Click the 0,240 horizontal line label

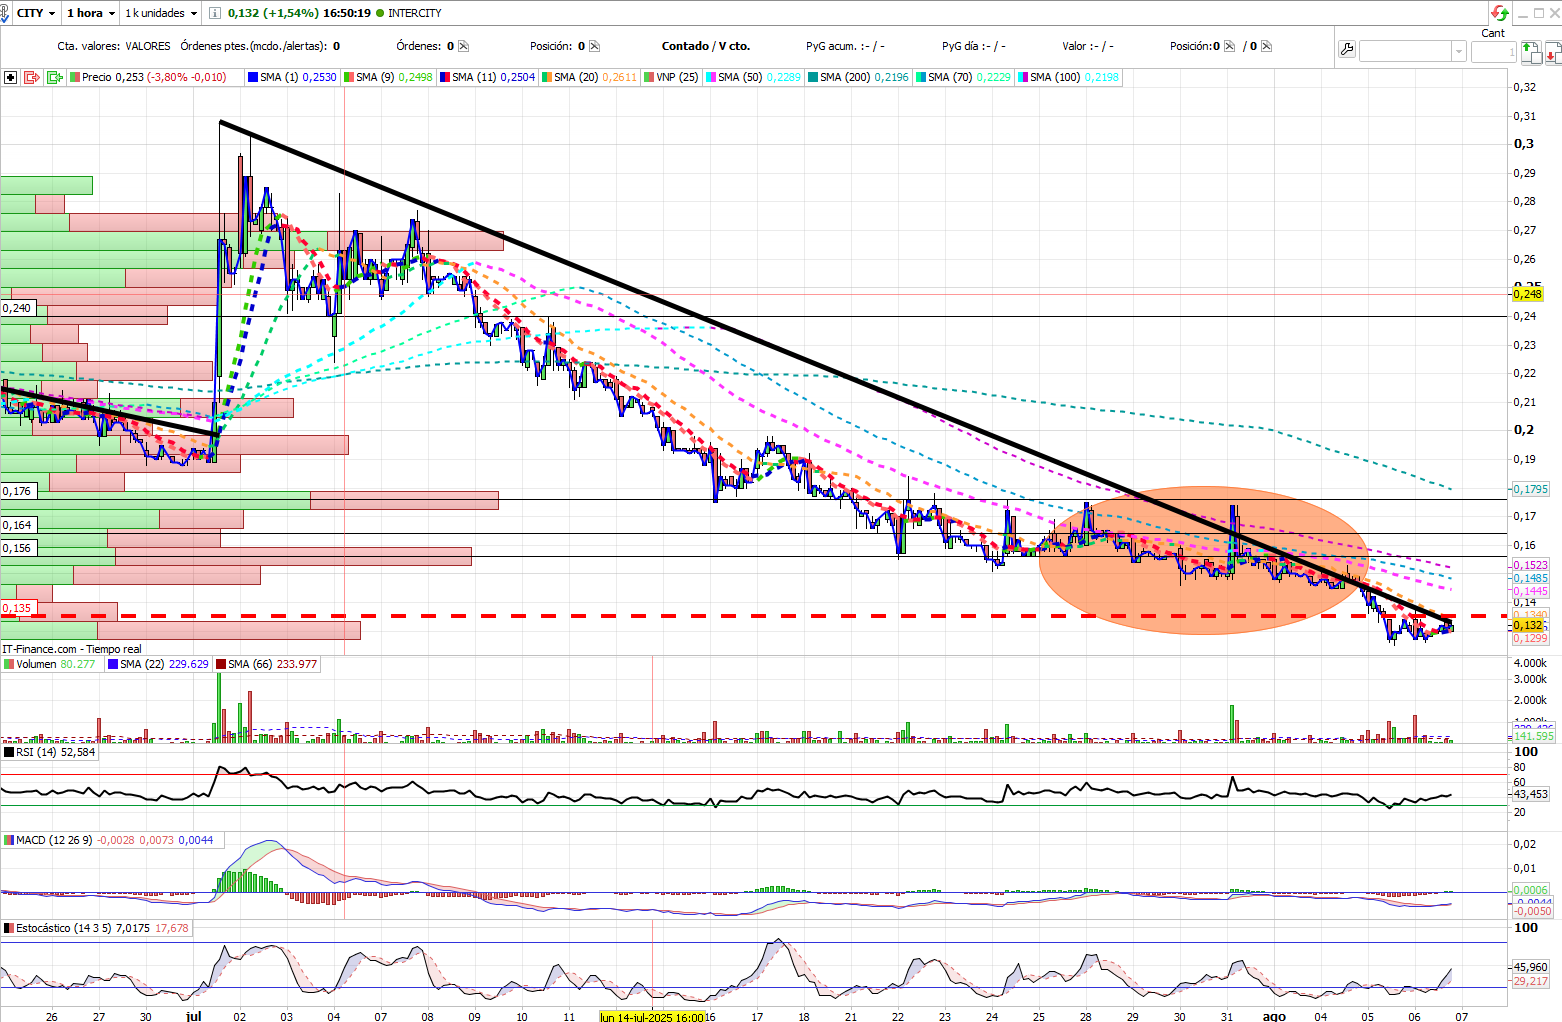tap(18, 308)
